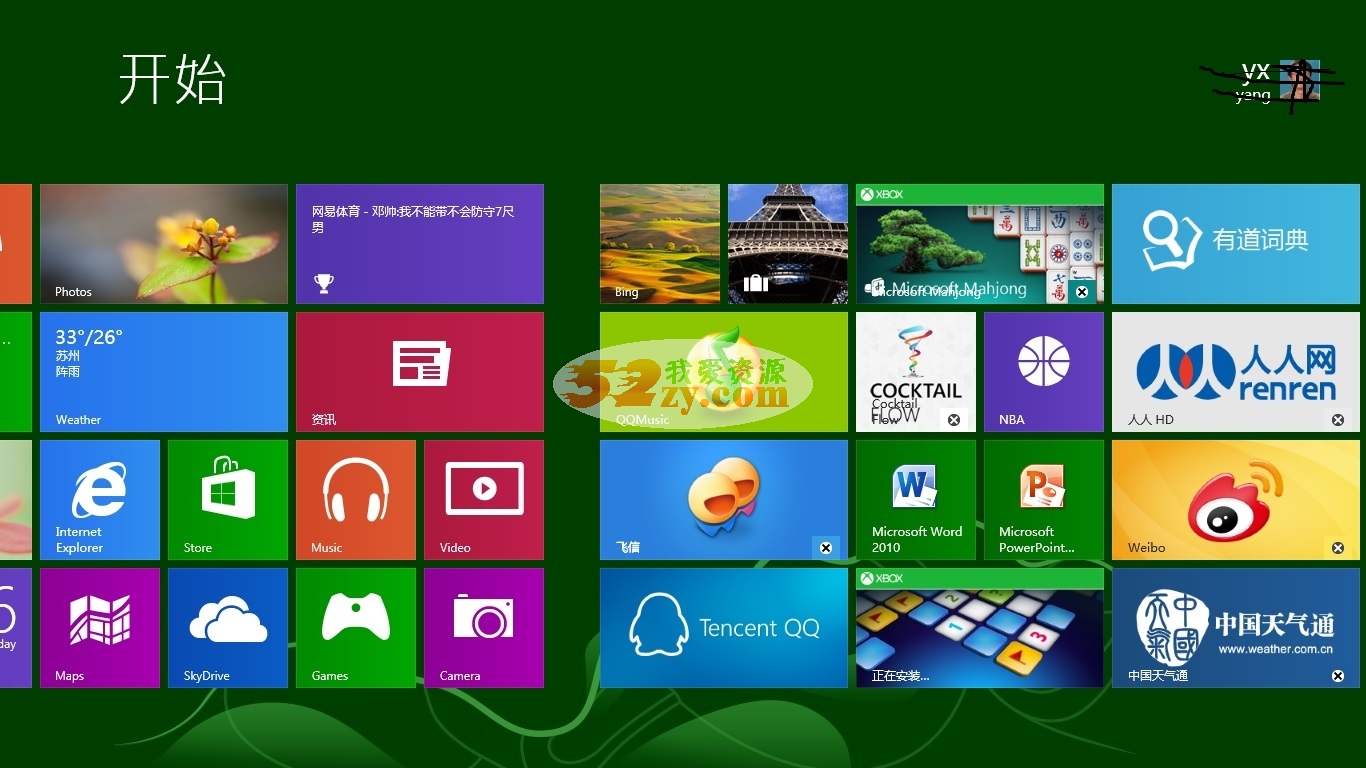
Task: Open the Music headphones tile
Action: (x=356, y=500)
